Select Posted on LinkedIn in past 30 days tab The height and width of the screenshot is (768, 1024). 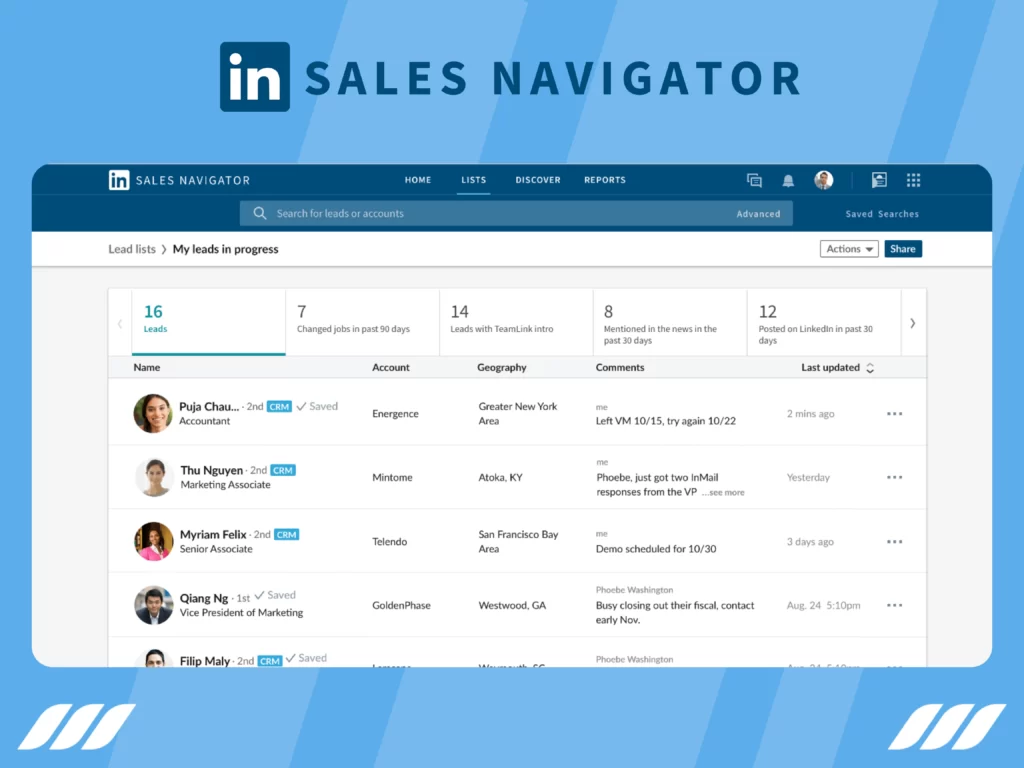point(824,322)
